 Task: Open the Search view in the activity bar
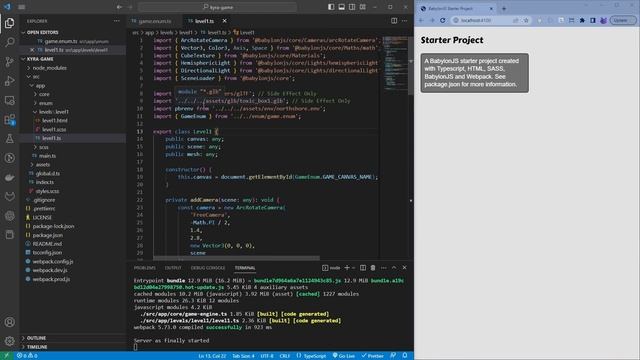[9, 42]
